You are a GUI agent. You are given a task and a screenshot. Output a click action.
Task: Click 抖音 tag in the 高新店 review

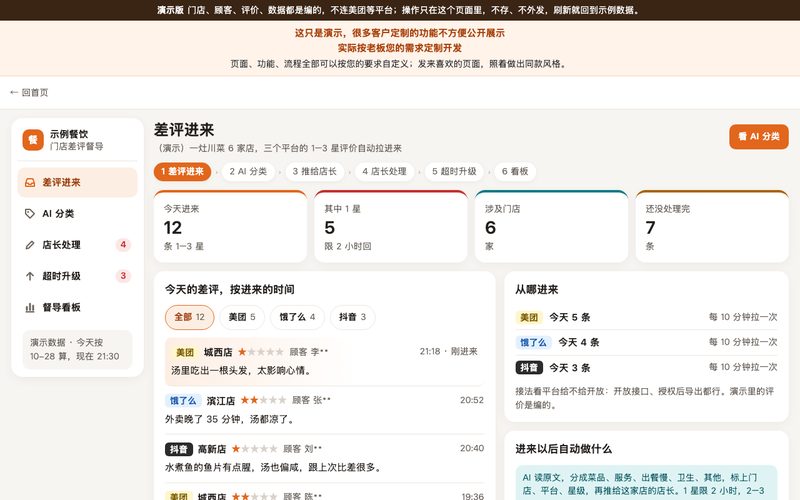click(179, 449)
